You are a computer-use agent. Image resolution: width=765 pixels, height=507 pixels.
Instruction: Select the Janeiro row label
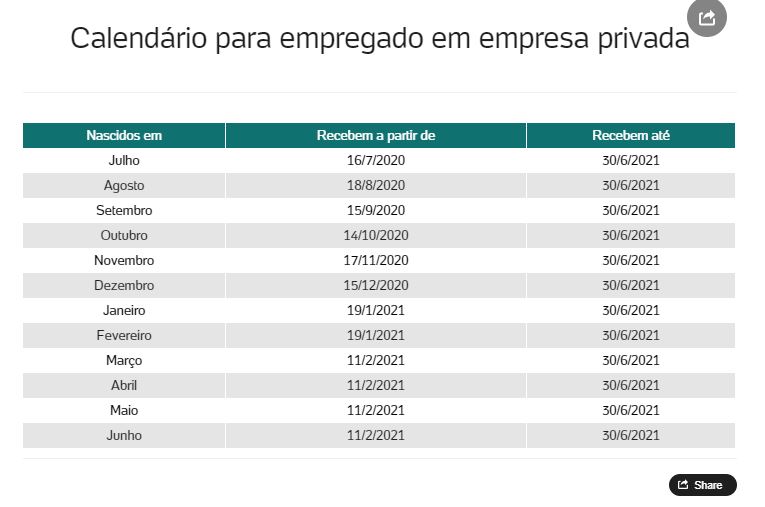[124, 310]
